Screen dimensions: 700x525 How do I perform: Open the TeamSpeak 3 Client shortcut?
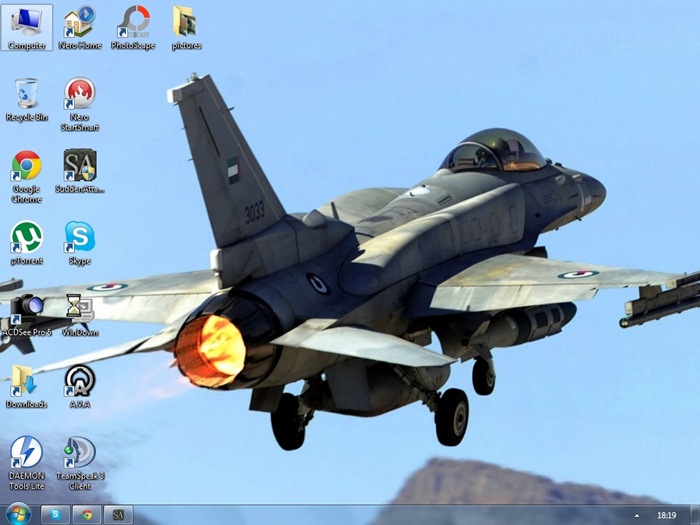coord(80,463)
